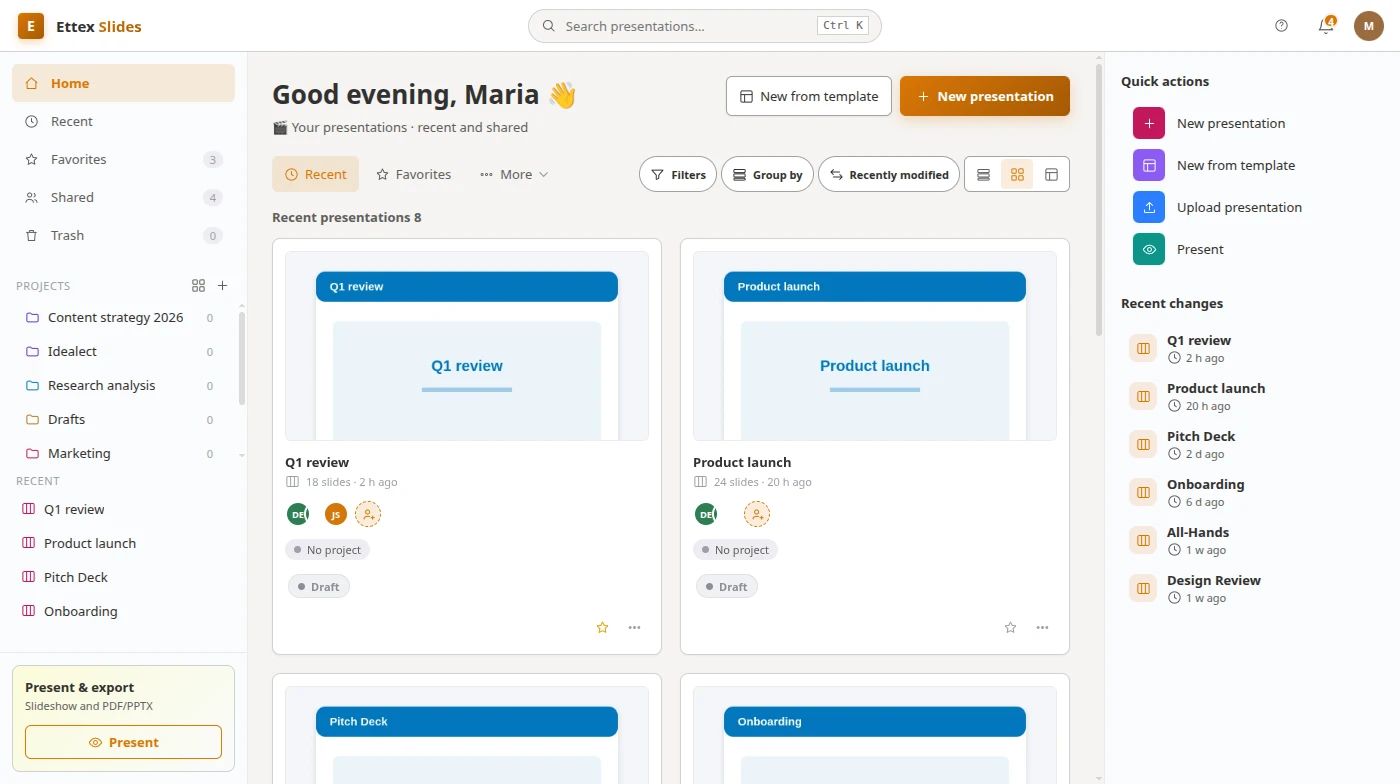Click the JS avatar on Q1 review
This screenshot has width=1400, height=784.
(x=336, y=514)
